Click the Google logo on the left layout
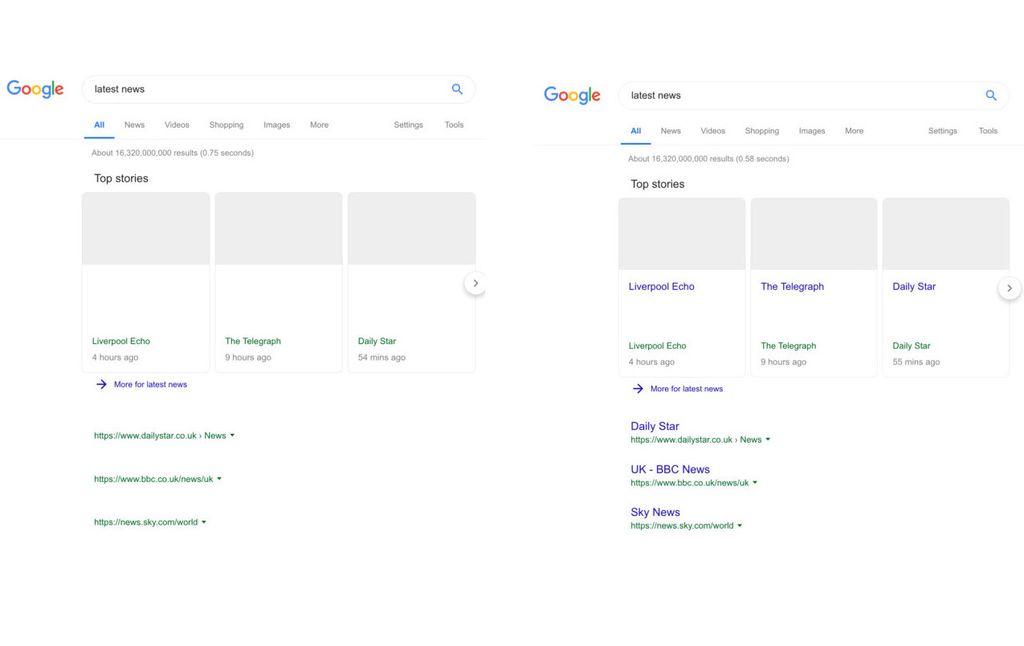This screenshot has width=1024, height=646. pos(35,89)
